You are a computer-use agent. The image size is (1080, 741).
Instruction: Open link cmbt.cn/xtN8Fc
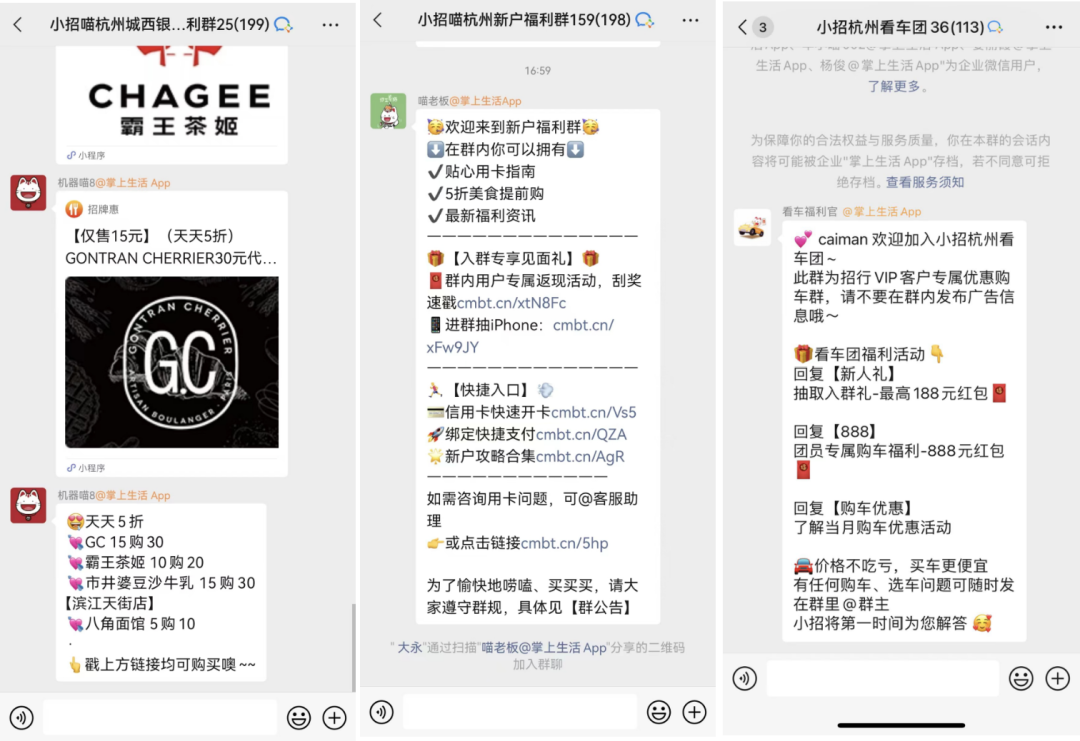(511, 303)
